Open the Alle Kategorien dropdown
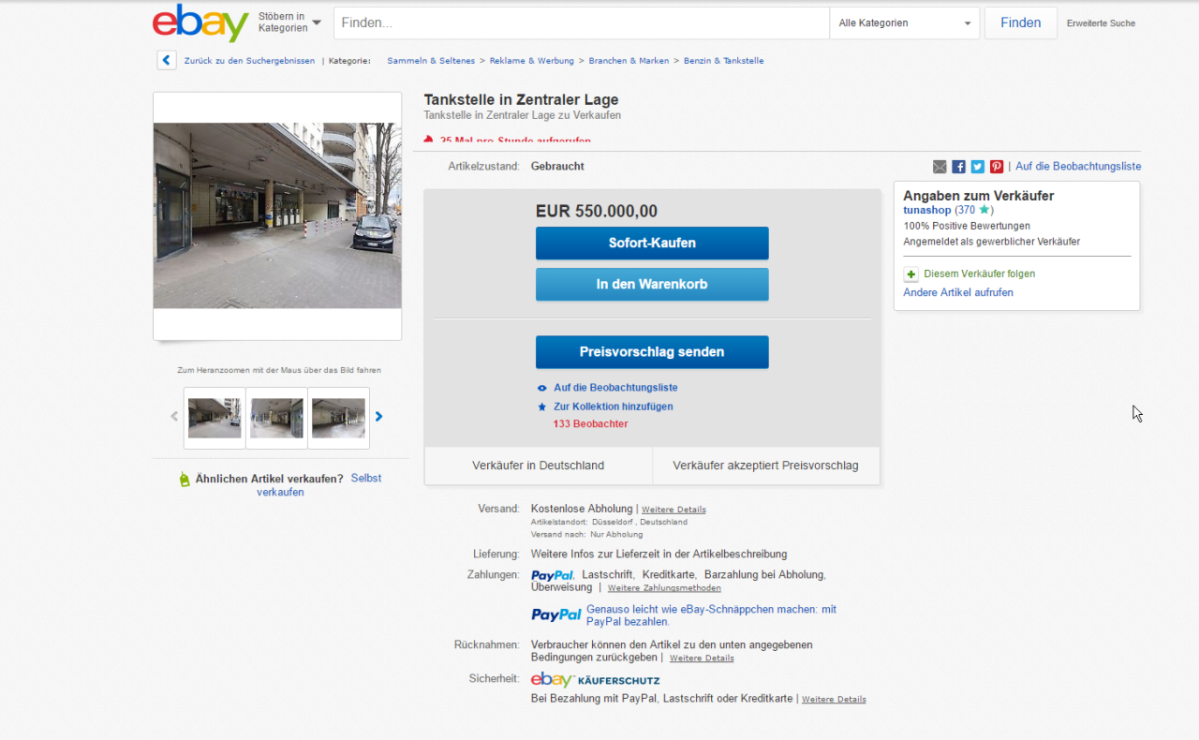 coord(902,23)
